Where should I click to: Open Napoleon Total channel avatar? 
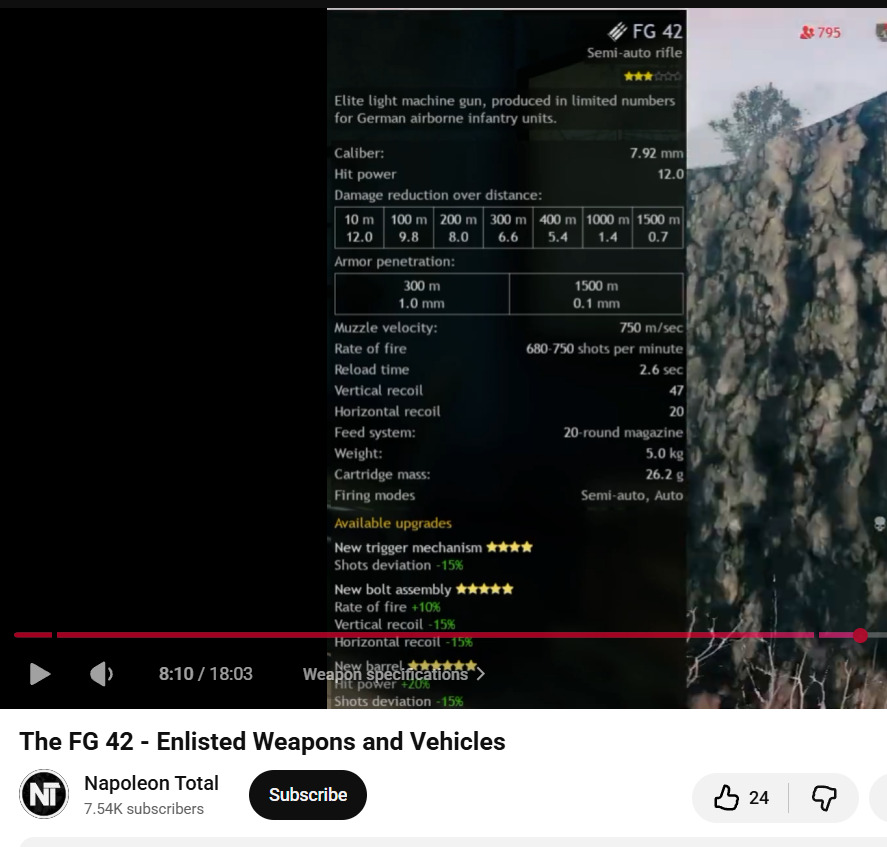44,794
